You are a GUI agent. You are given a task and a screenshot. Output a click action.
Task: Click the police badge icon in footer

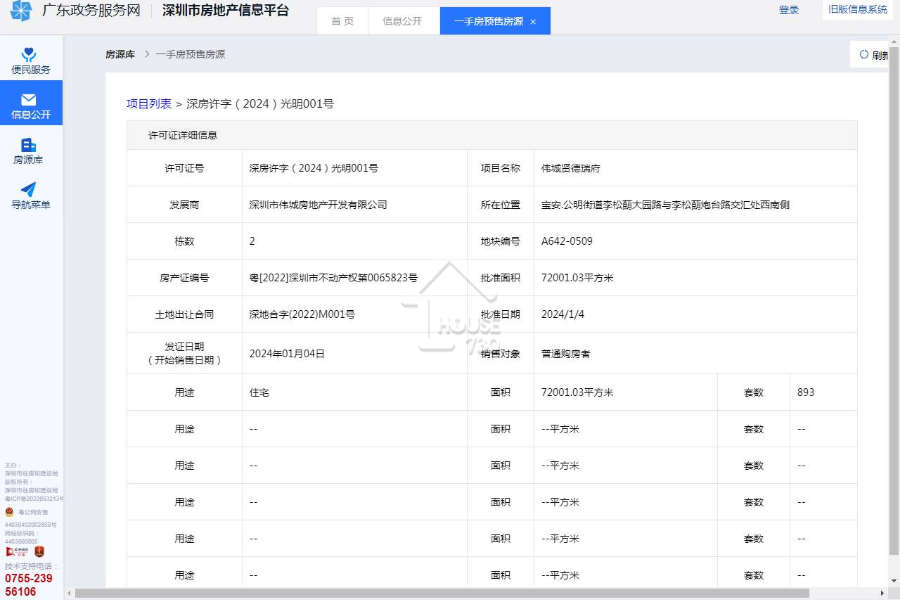pos(9,512)
